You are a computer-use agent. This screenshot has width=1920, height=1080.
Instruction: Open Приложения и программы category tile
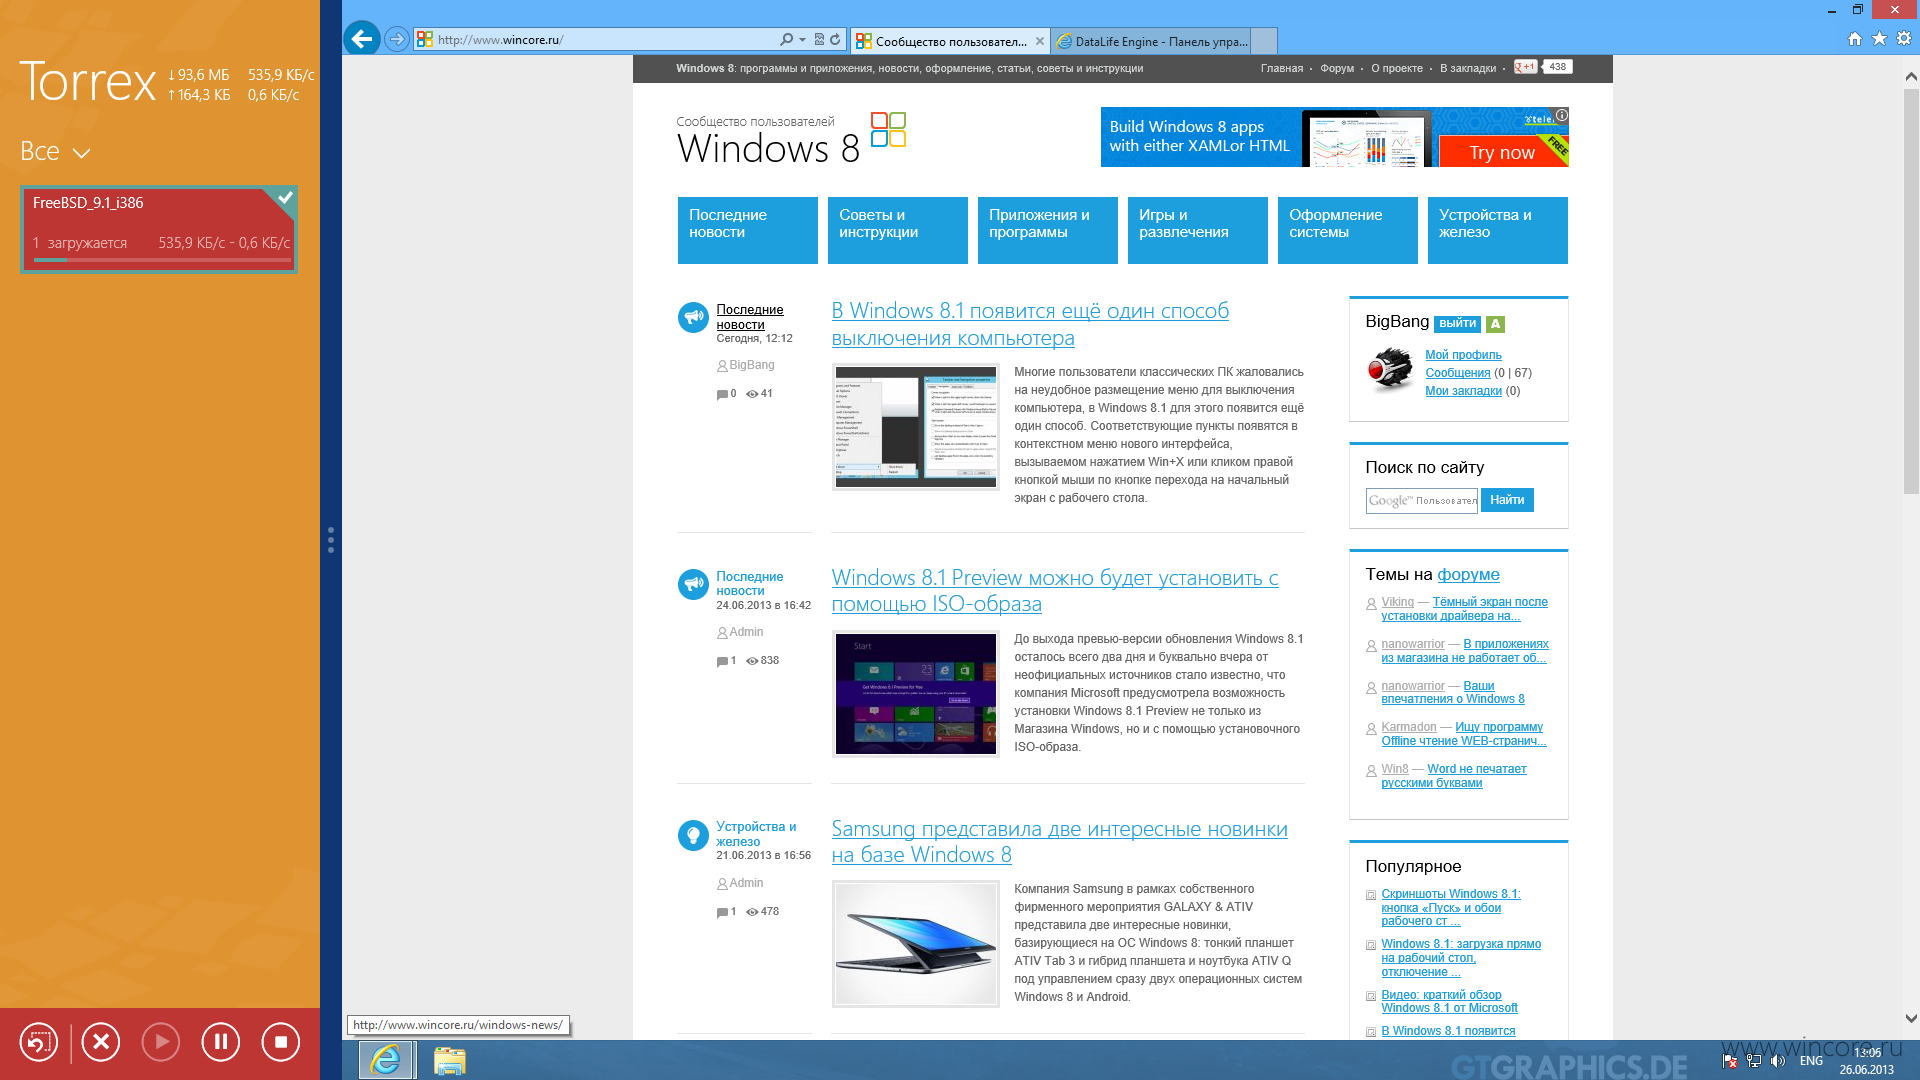tap(1047, 230)
